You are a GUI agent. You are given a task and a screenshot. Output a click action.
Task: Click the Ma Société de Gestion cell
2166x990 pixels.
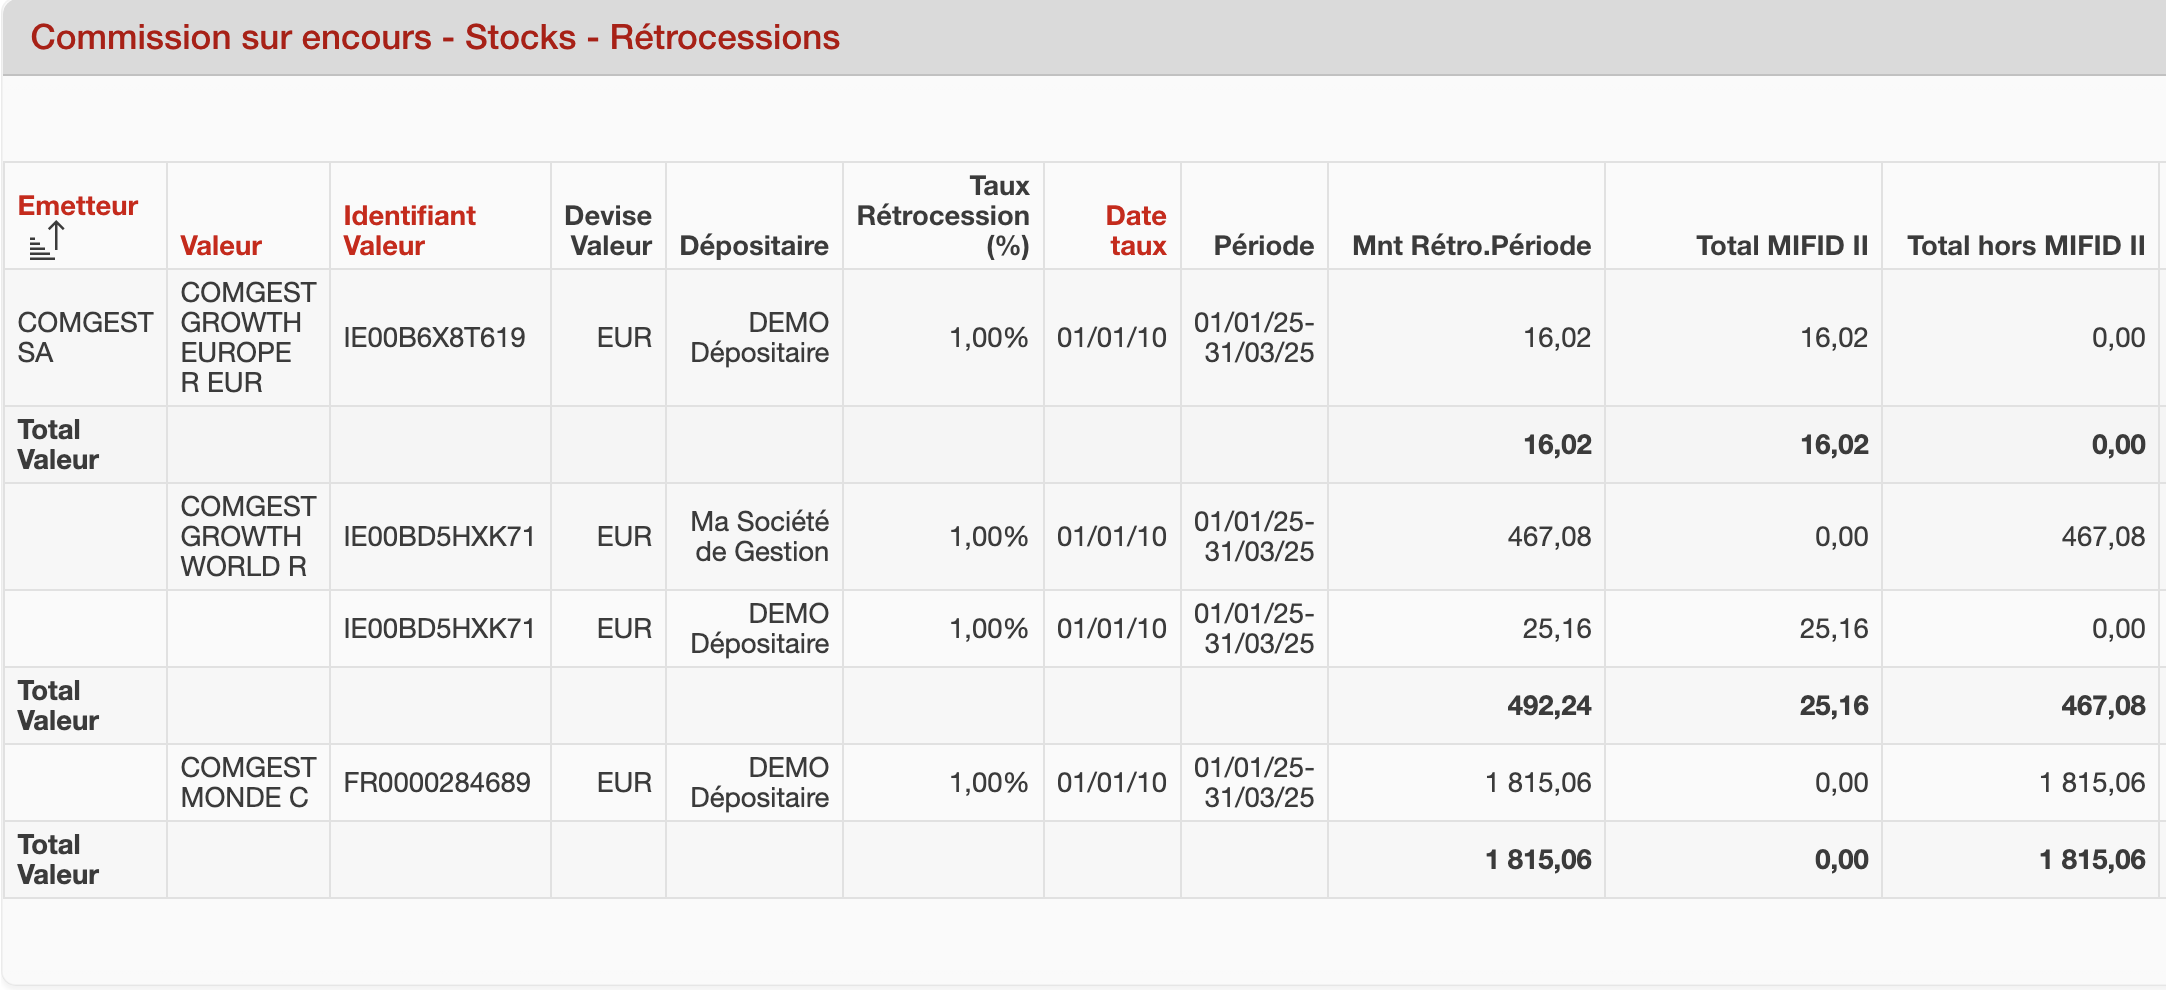(760, 537)
